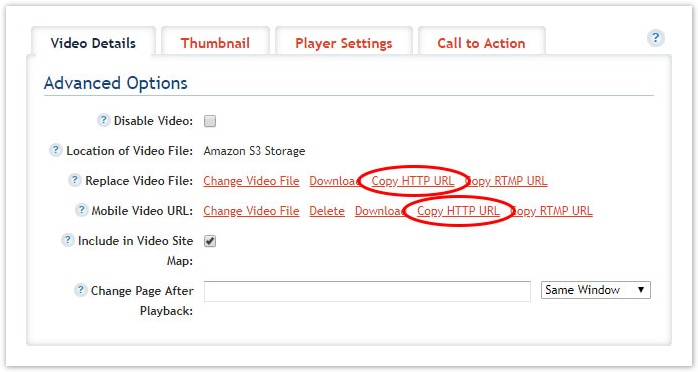The image size is (698, 372).
Task: Click the Advanced Options heading
Action: 116,83
